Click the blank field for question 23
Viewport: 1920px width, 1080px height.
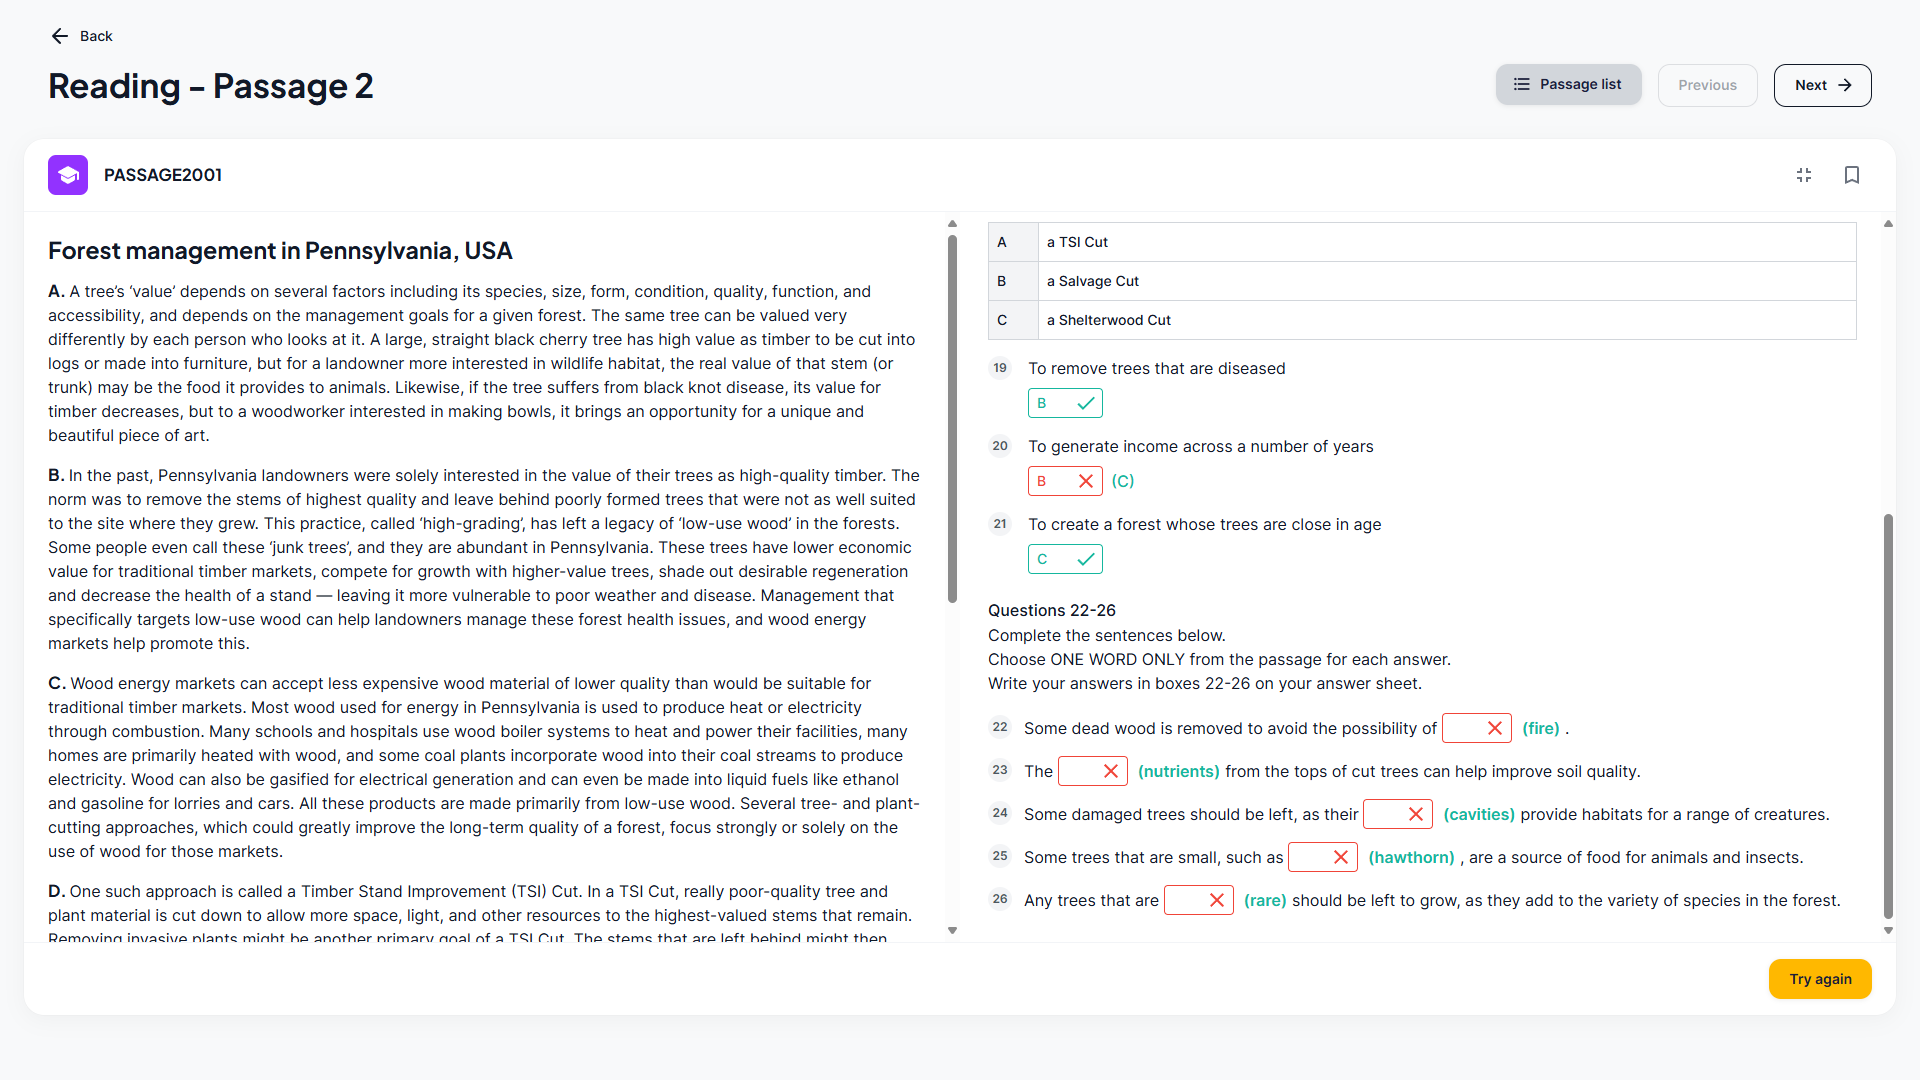1092,771
